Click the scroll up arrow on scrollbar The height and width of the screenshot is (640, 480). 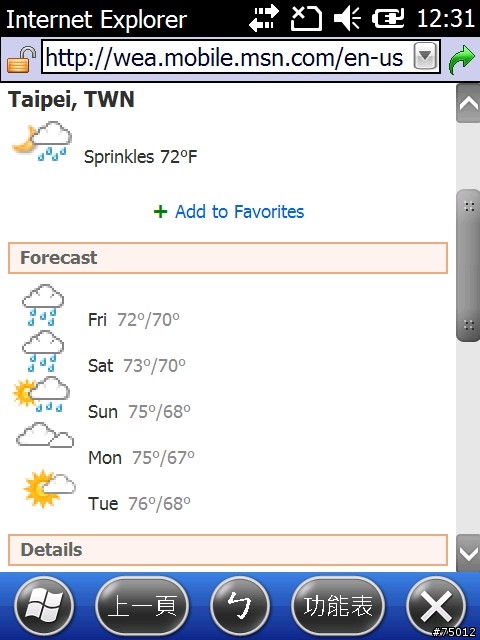[468, 103]
